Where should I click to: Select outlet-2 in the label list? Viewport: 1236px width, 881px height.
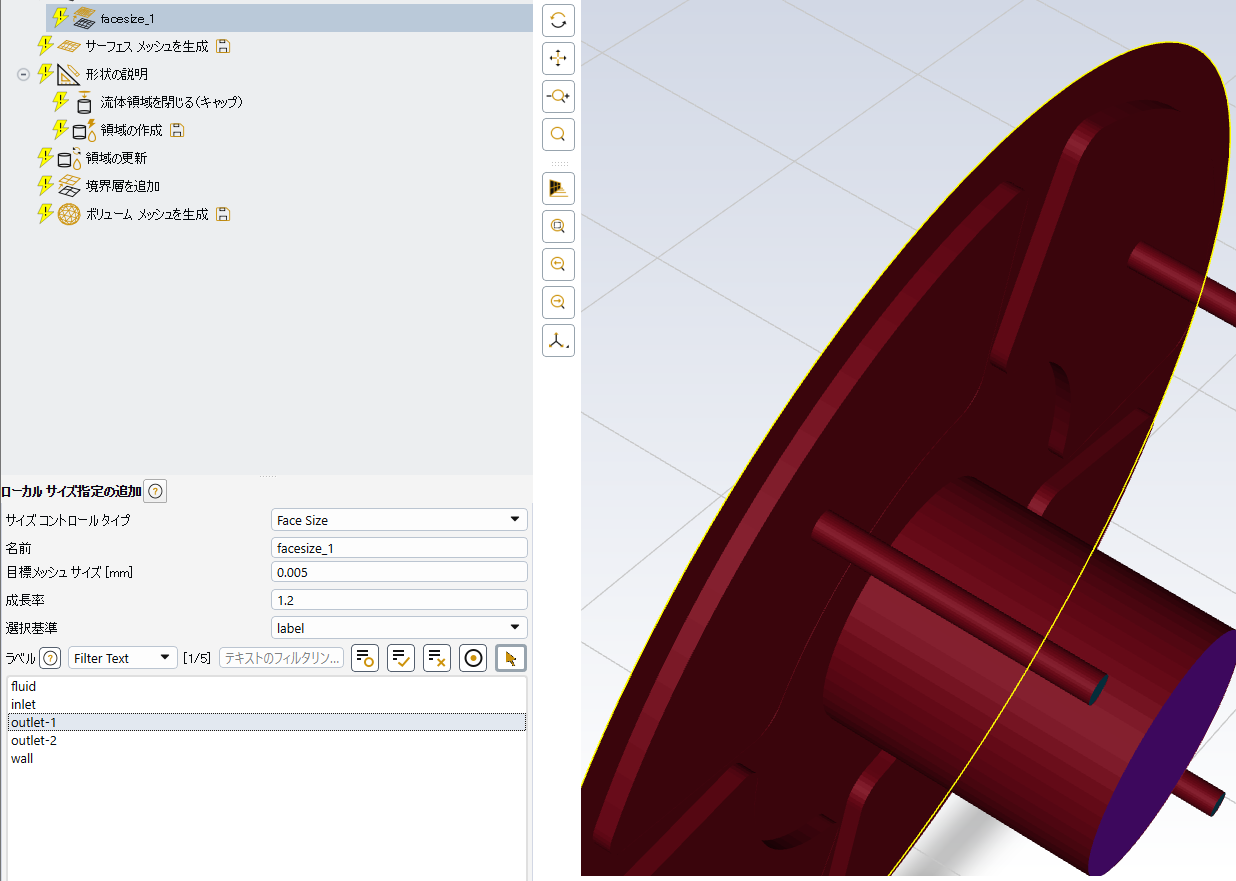(267, 741)
